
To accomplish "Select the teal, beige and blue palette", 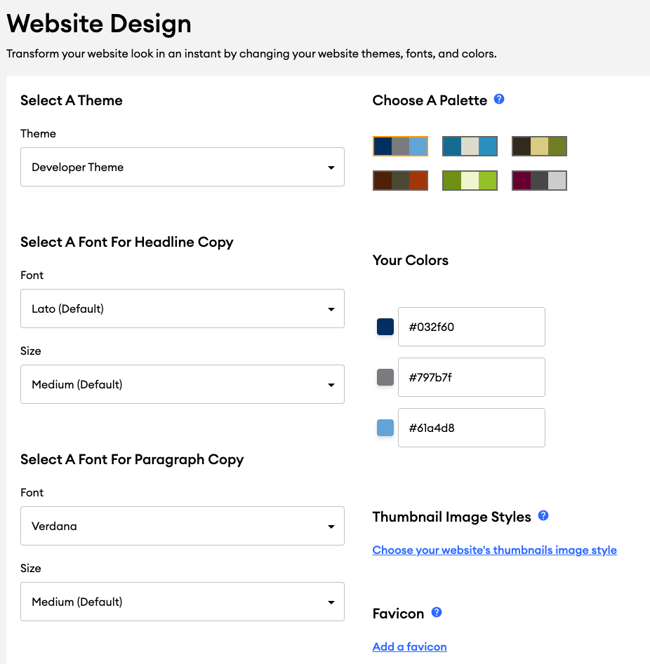I will tap(470, 146).
